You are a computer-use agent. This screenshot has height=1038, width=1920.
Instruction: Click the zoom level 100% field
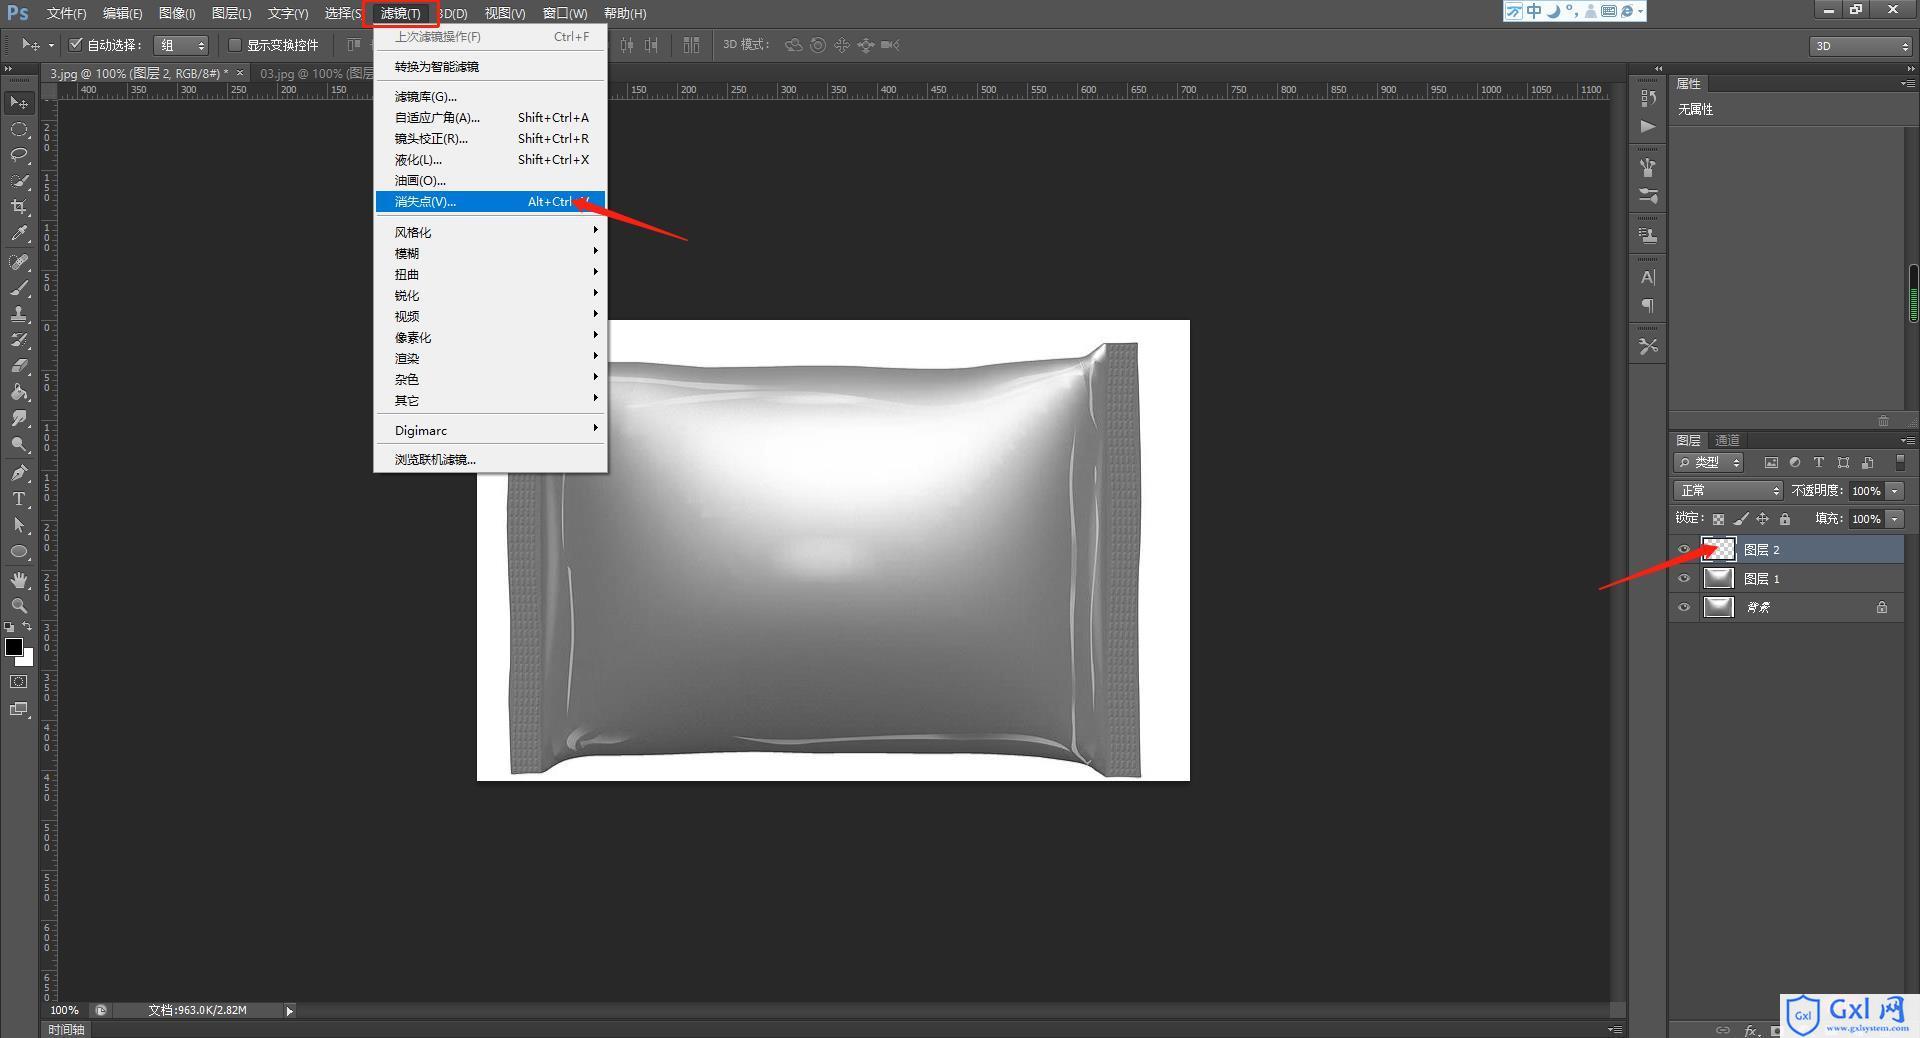[64, 1010]
